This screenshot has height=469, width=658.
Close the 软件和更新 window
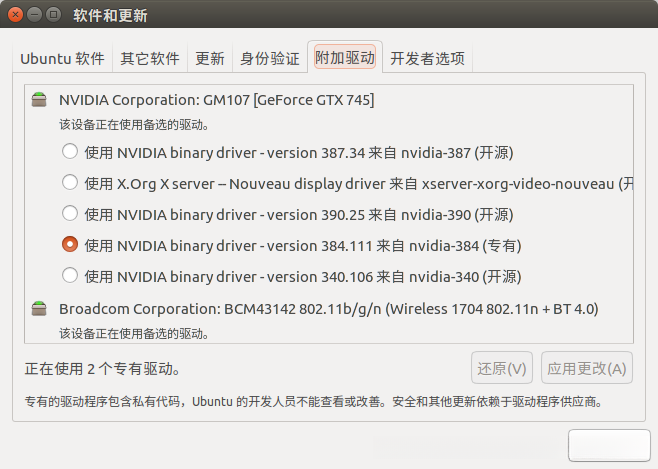click(17, 16)
